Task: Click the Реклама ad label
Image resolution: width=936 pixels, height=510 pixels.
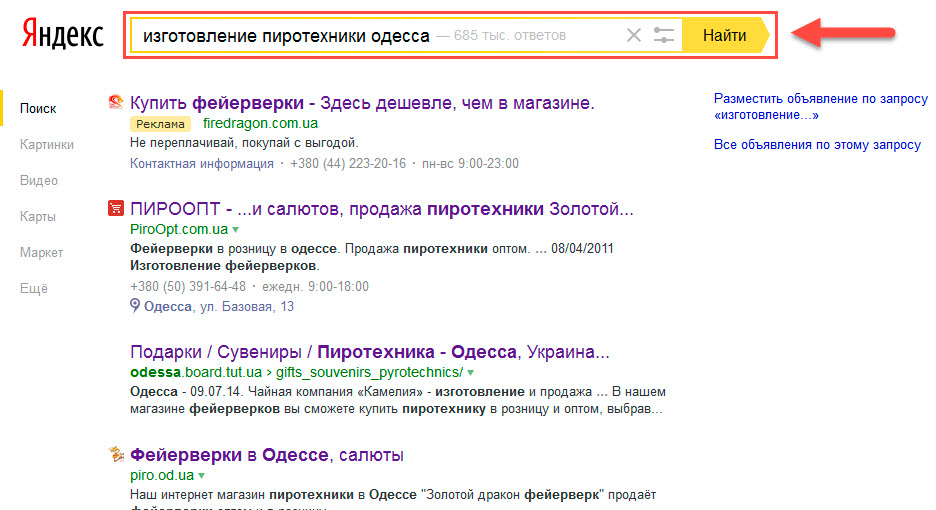Action: click(x=160, y=124)
